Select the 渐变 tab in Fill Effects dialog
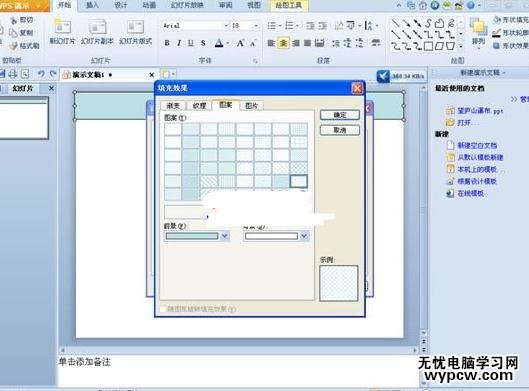 point(173,106)
